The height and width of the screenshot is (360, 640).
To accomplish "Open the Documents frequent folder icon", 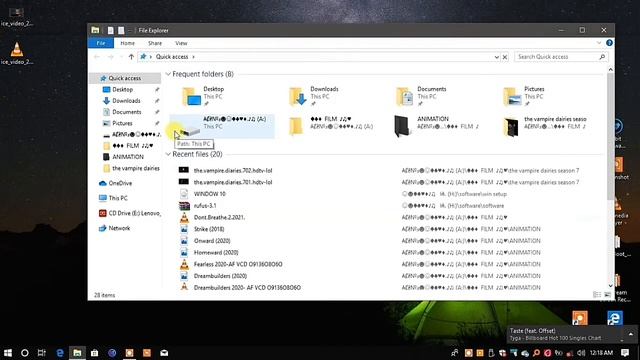I will click(405, 97).
